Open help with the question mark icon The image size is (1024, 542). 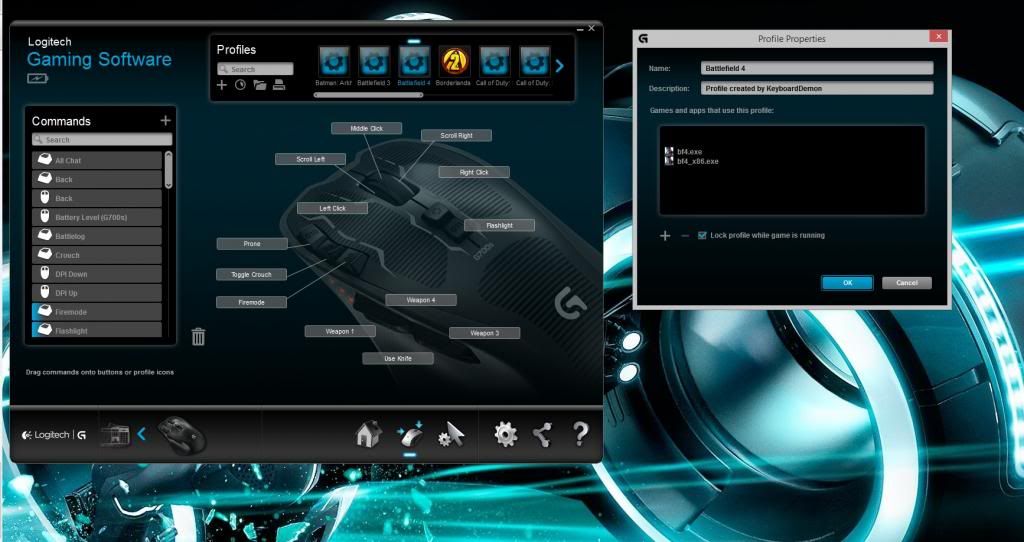tap(580, 434)
